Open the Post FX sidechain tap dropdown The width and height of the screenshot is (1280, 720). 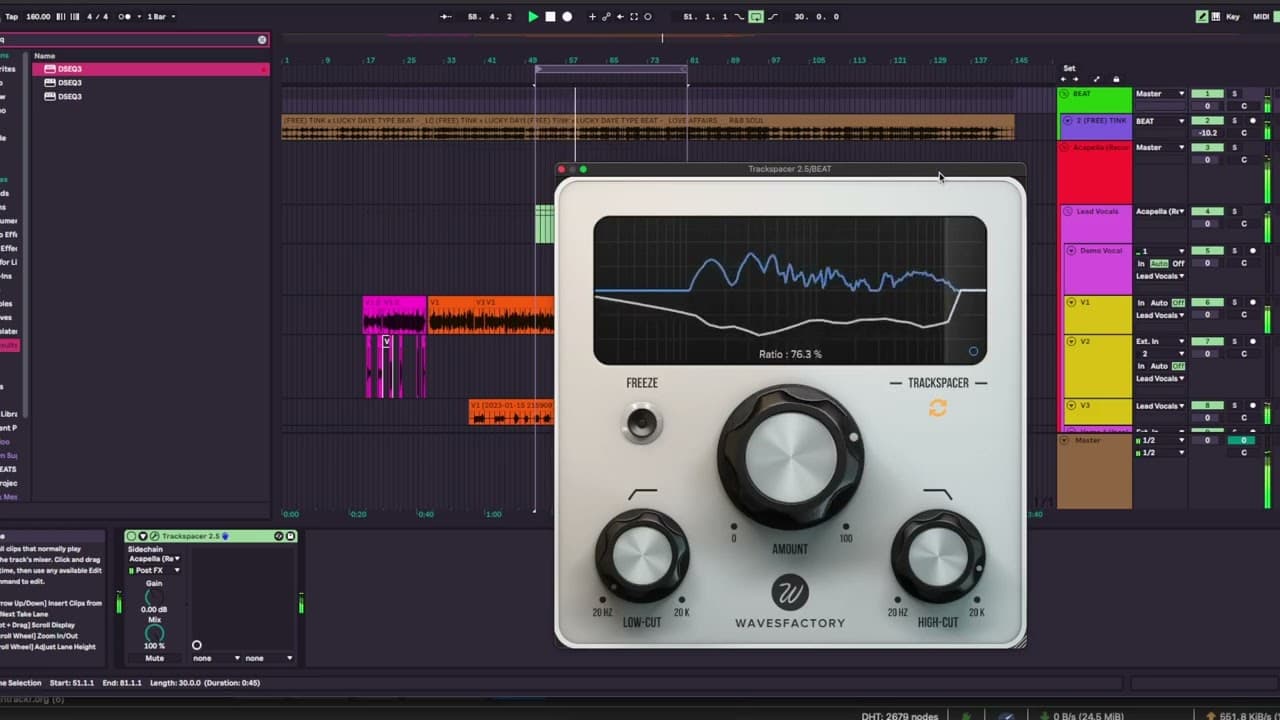[154, 571]
